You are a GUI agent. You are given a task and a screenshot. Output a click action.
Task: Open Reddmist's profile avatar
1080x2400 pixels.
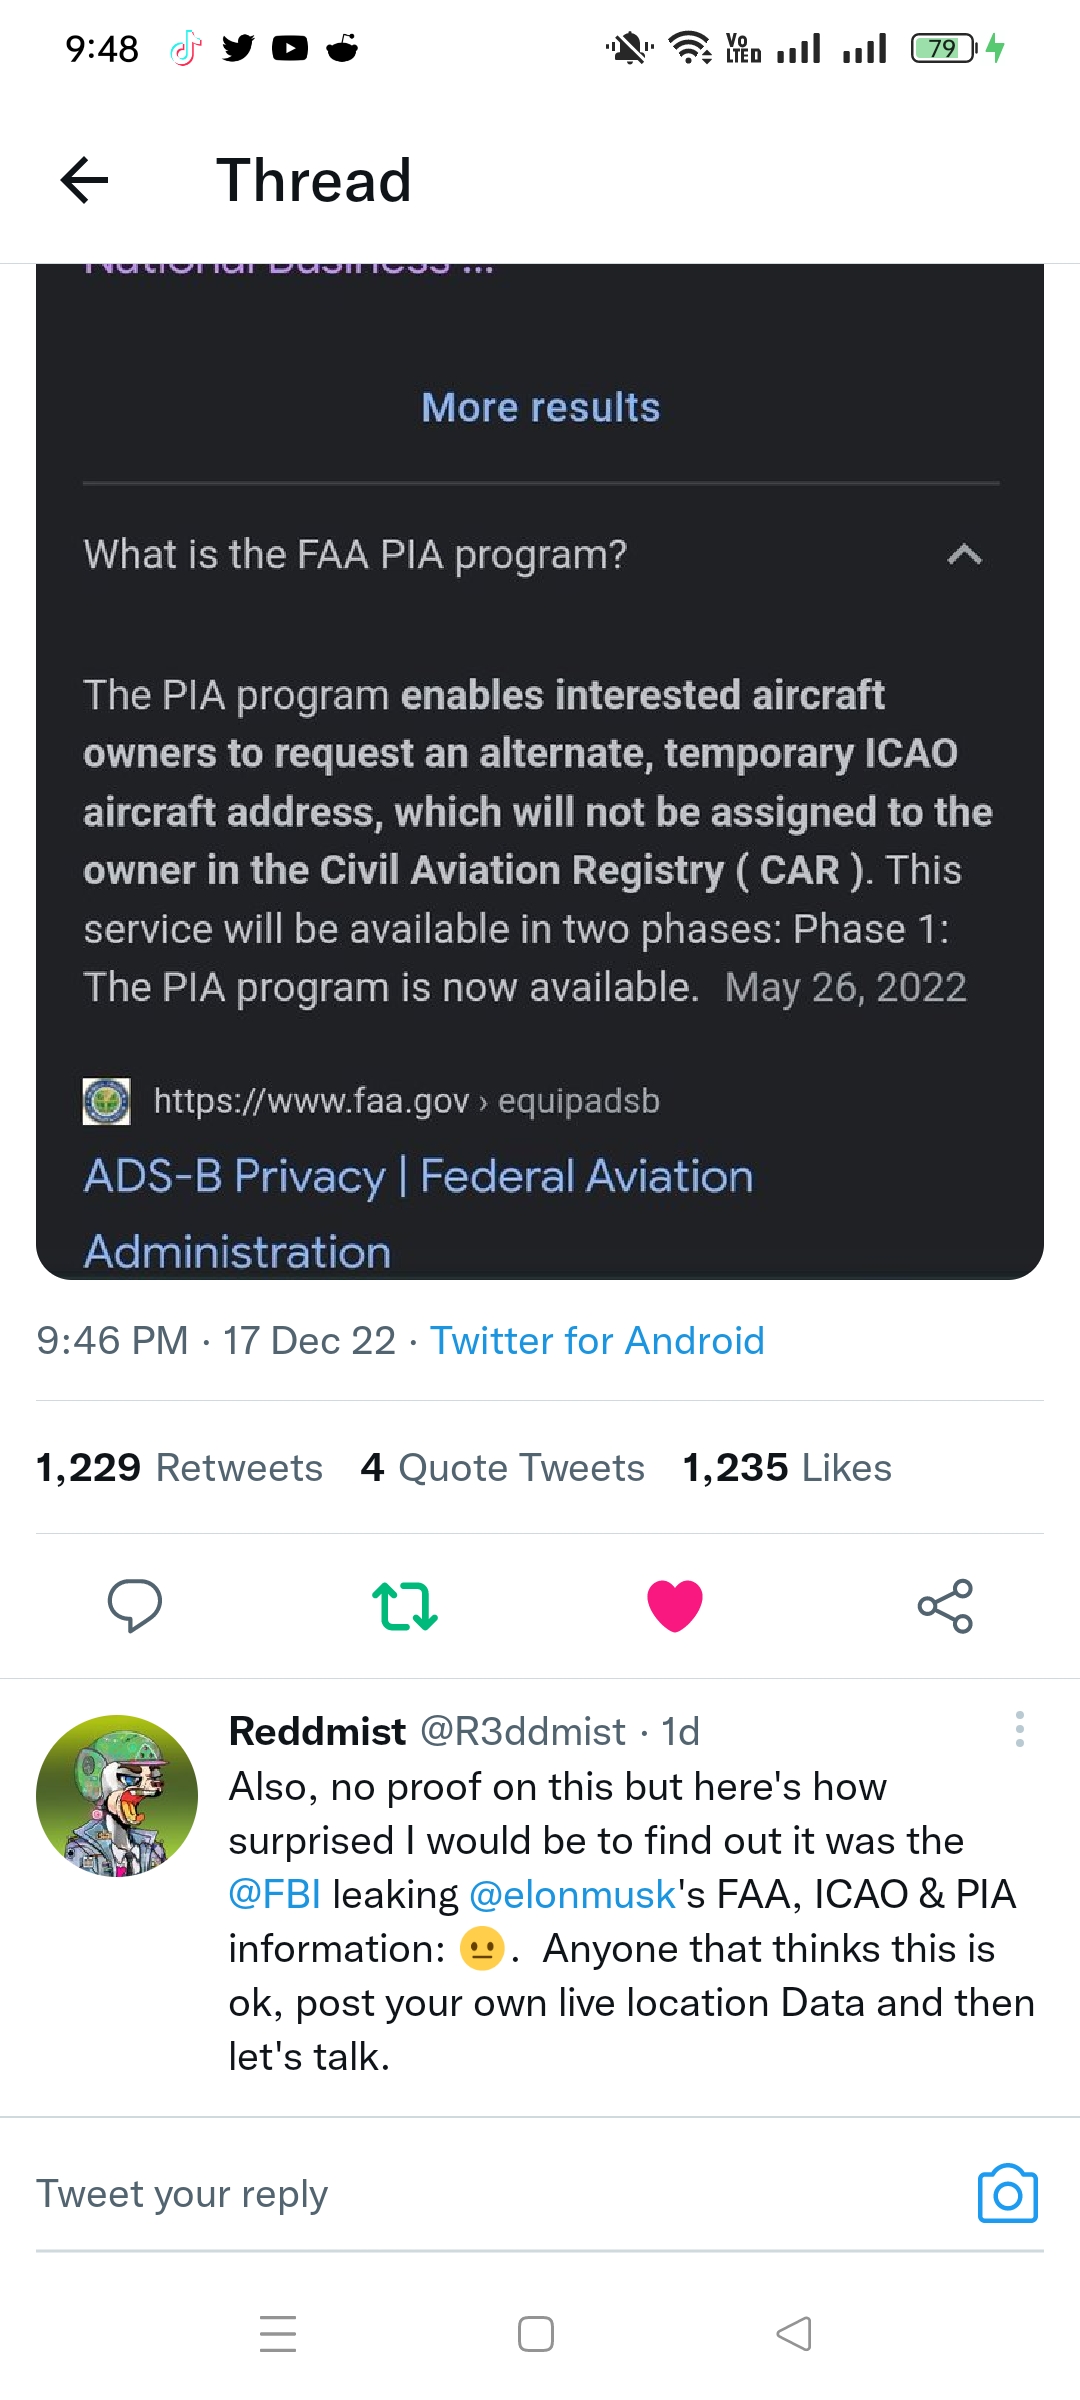(117, 1796)
